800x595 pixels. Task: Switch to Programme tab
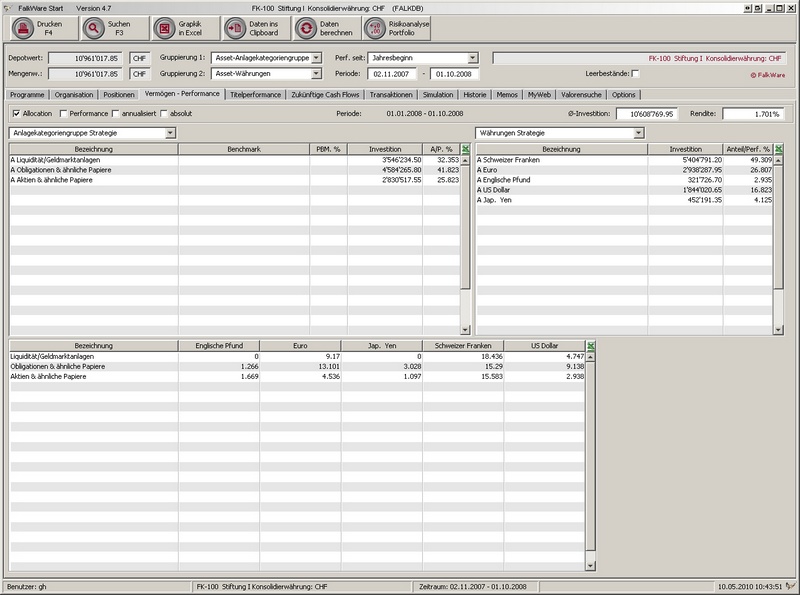point(27,95)
